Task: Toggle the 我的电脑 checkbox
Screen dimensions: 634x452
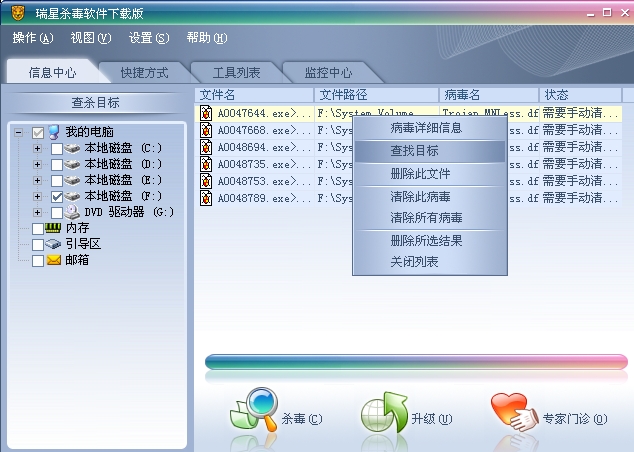Action: click(38, 133)
